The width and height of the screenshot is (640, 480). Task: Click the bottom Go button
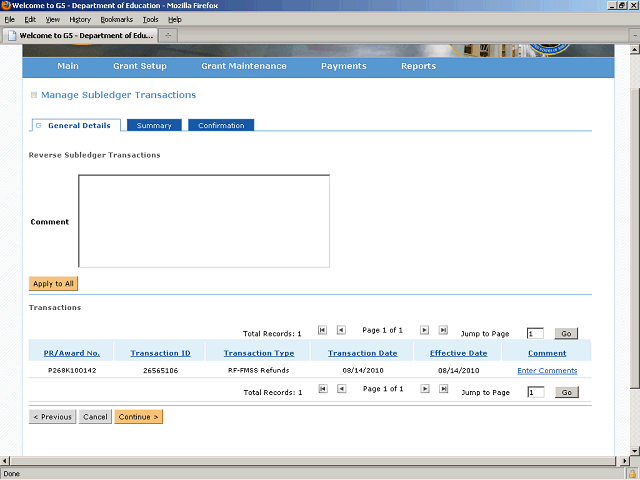[567, 392]
